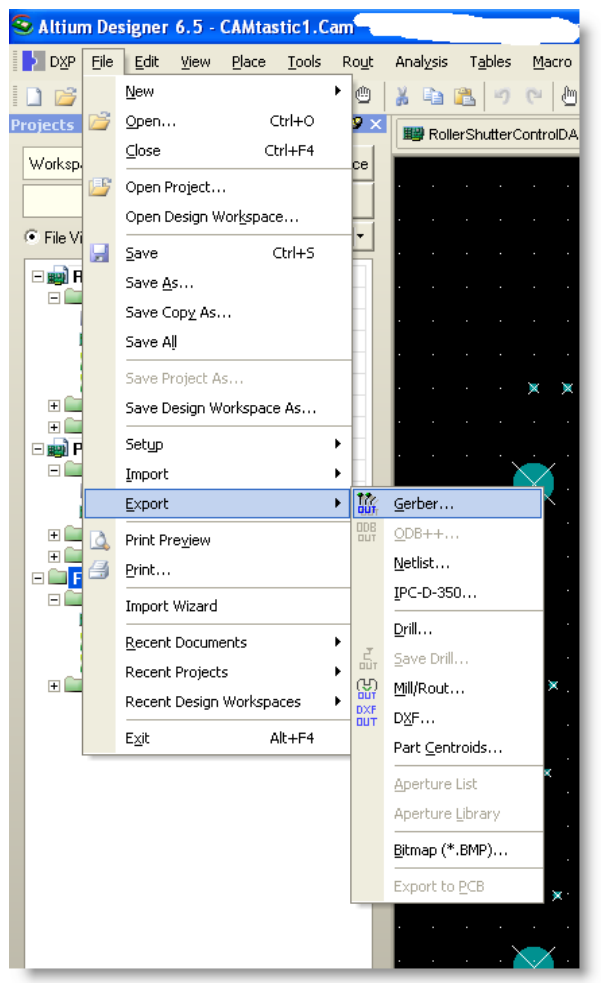Click the Save floppy disk icon in File menu

click(x=99, y=253)
